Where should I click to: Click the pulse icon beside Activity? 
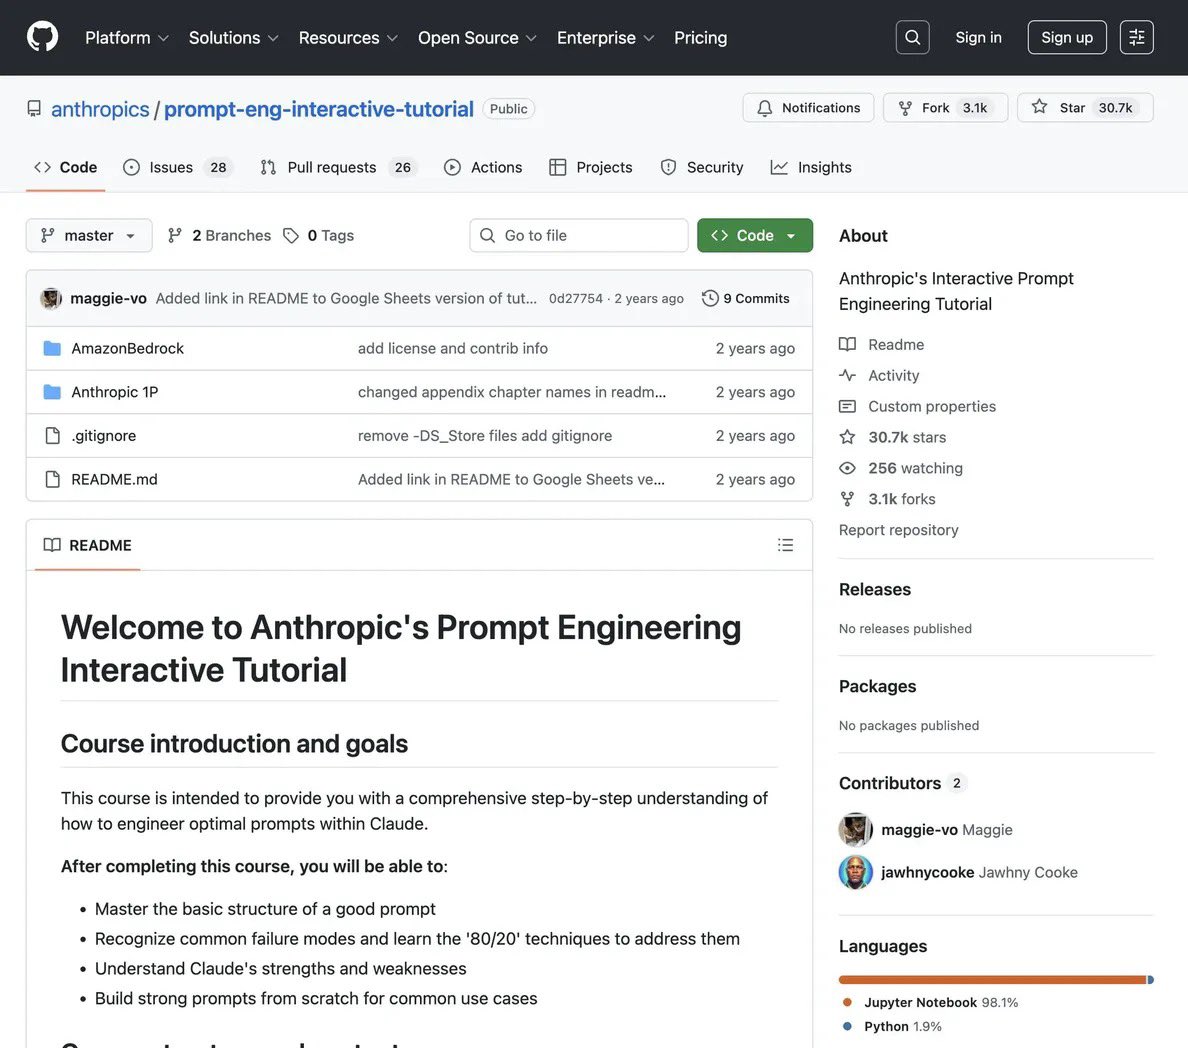click(x=847, y=375)
